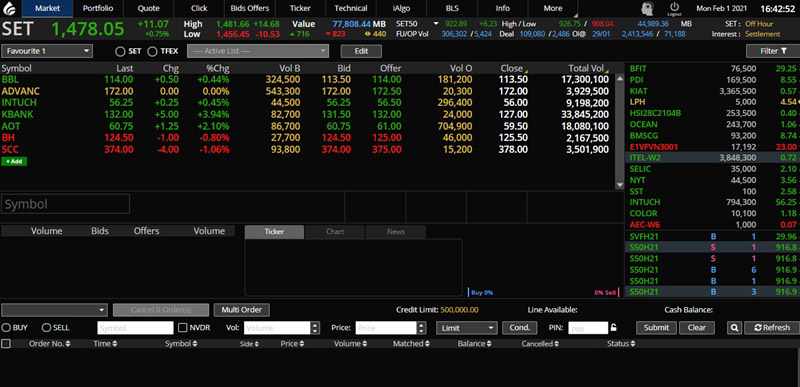The height and width of the screenshot is (387, 800).
Task: Select the TFEX radio button
Action: tap(152, 51)
